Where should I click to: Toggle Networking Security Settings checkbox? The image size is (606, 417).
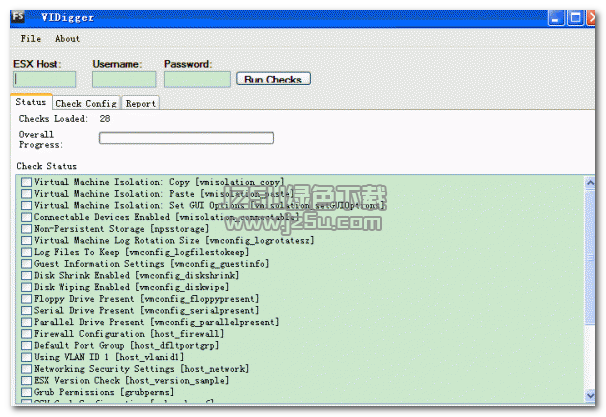click(x=26, y=369)
